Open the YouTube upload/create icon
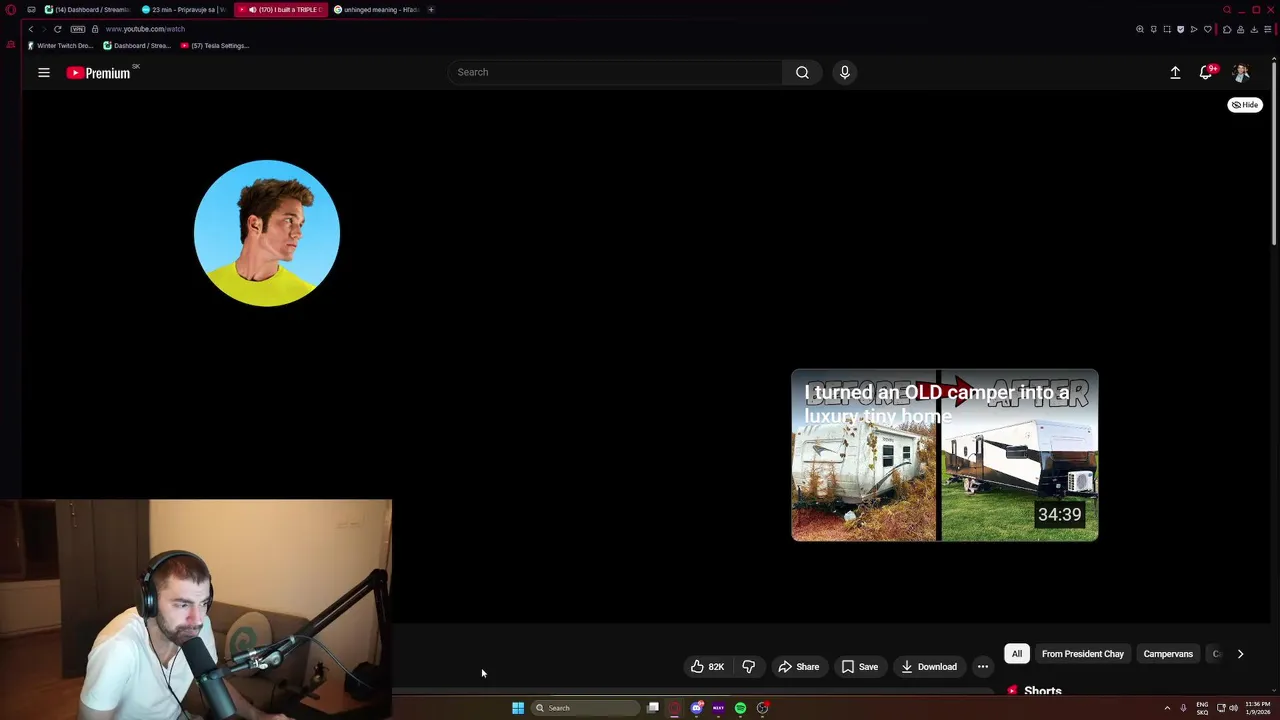 click(1176, 72)
